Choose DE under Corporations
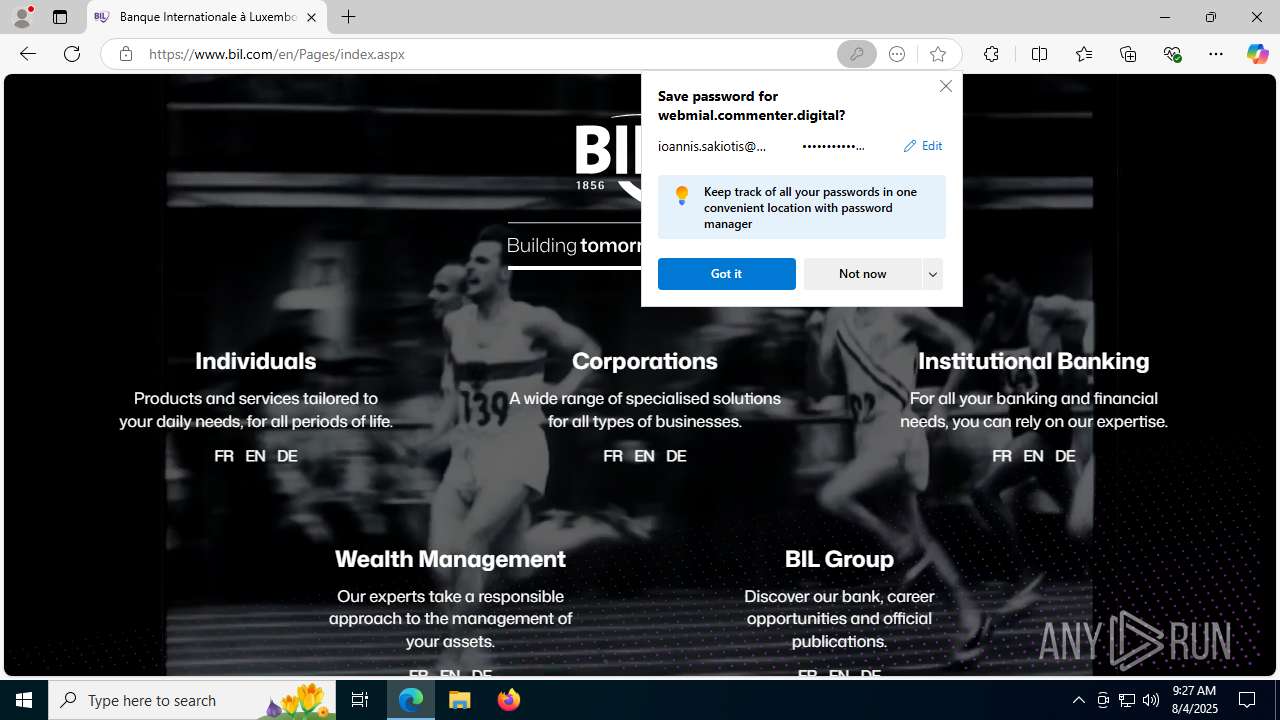Image resolution: width=1280 pixels, height=720 pixels. tap(676, 456)
